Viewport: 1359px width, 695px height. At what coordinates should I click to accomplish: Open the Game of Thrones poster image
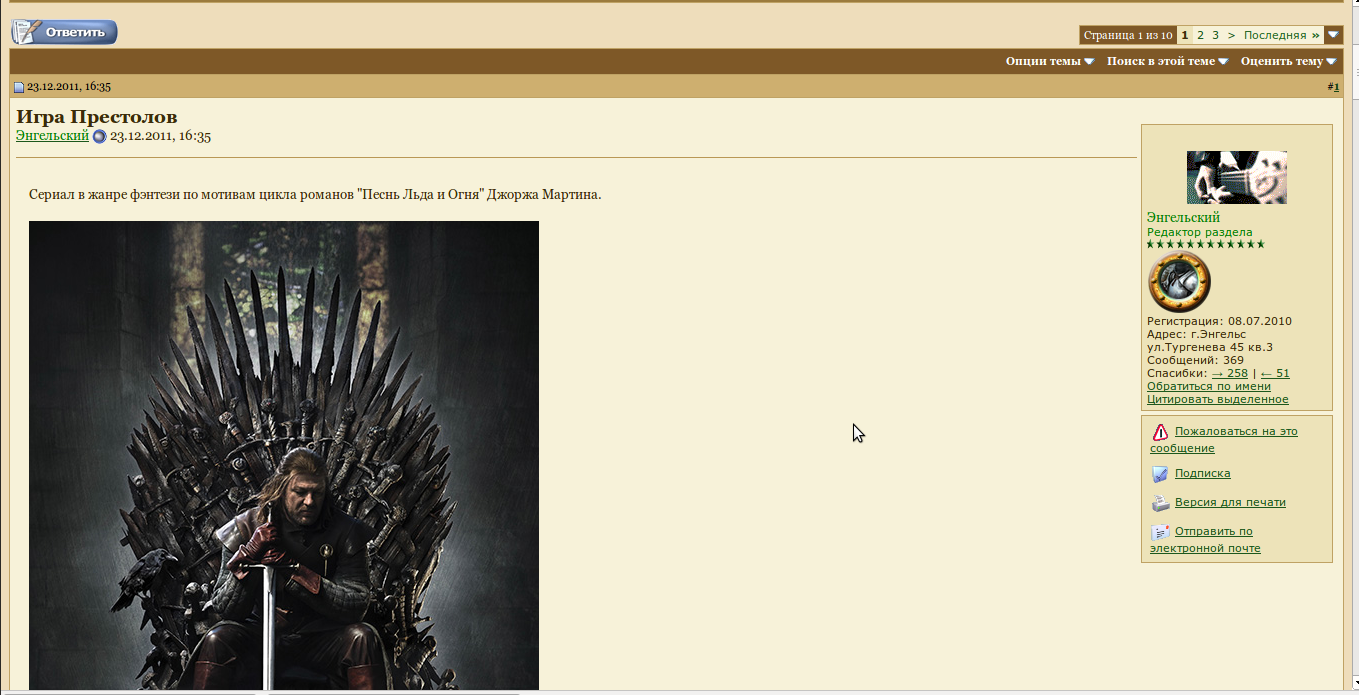coord(284,455)
